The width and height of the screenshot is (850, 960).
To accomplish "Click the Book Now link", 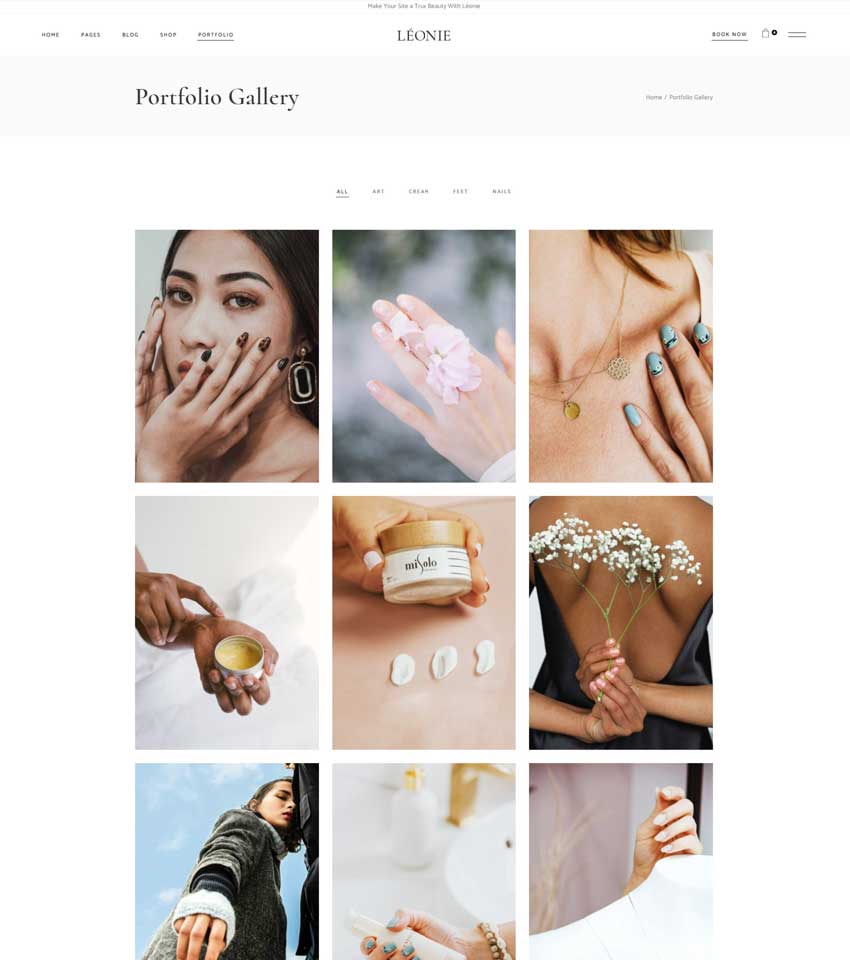I will (x=729, y=34).
